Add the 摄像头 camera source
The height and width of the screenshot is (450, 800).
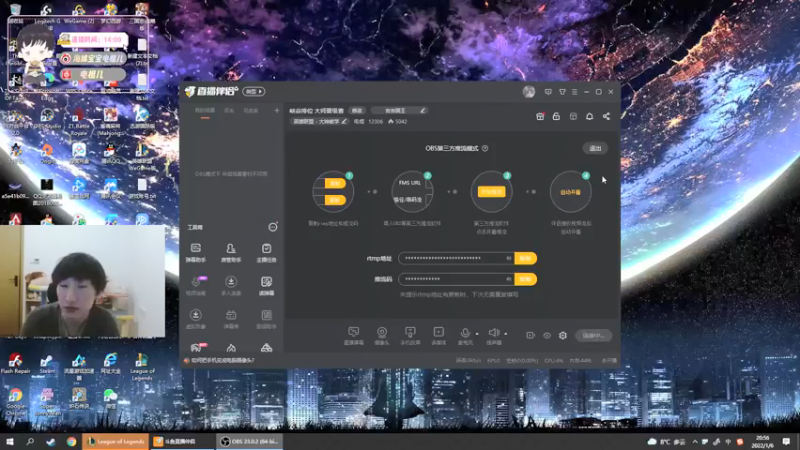[382, 336]
